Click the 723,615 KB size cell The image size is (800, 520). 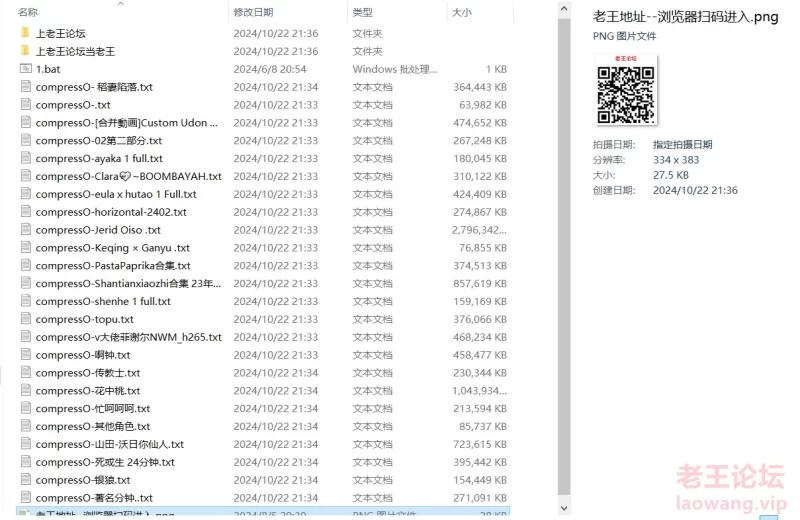[x=480, y=444]
